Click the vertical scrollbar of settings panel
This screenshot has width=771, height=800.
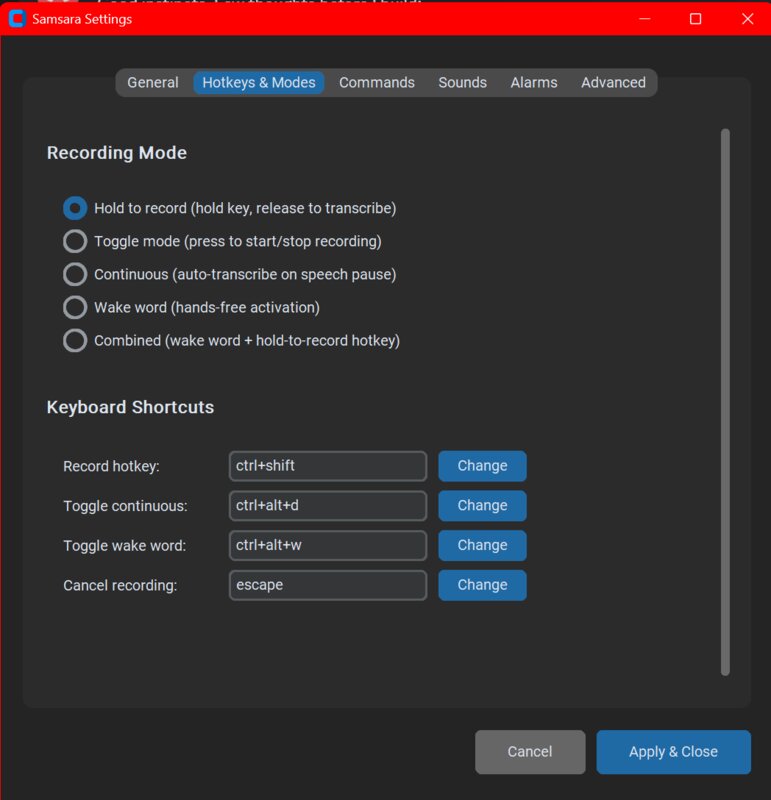[725, 402]
